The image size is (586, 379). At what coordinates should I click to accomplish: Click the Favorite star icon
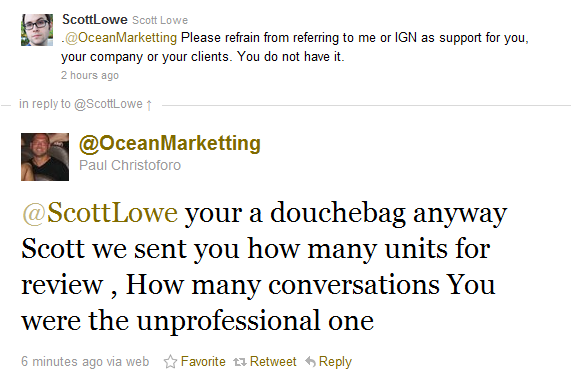click(170, 361)
